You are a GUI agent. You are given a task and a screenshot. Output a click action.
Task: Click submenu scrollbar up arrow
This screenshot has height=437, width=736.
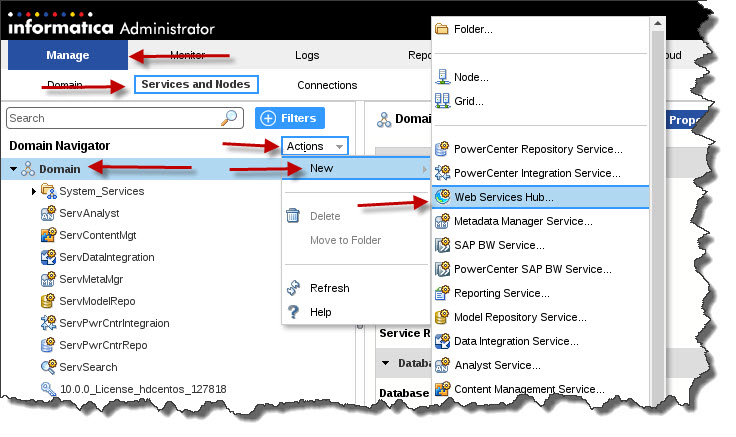pyautogui.click(x=658, y=23)
